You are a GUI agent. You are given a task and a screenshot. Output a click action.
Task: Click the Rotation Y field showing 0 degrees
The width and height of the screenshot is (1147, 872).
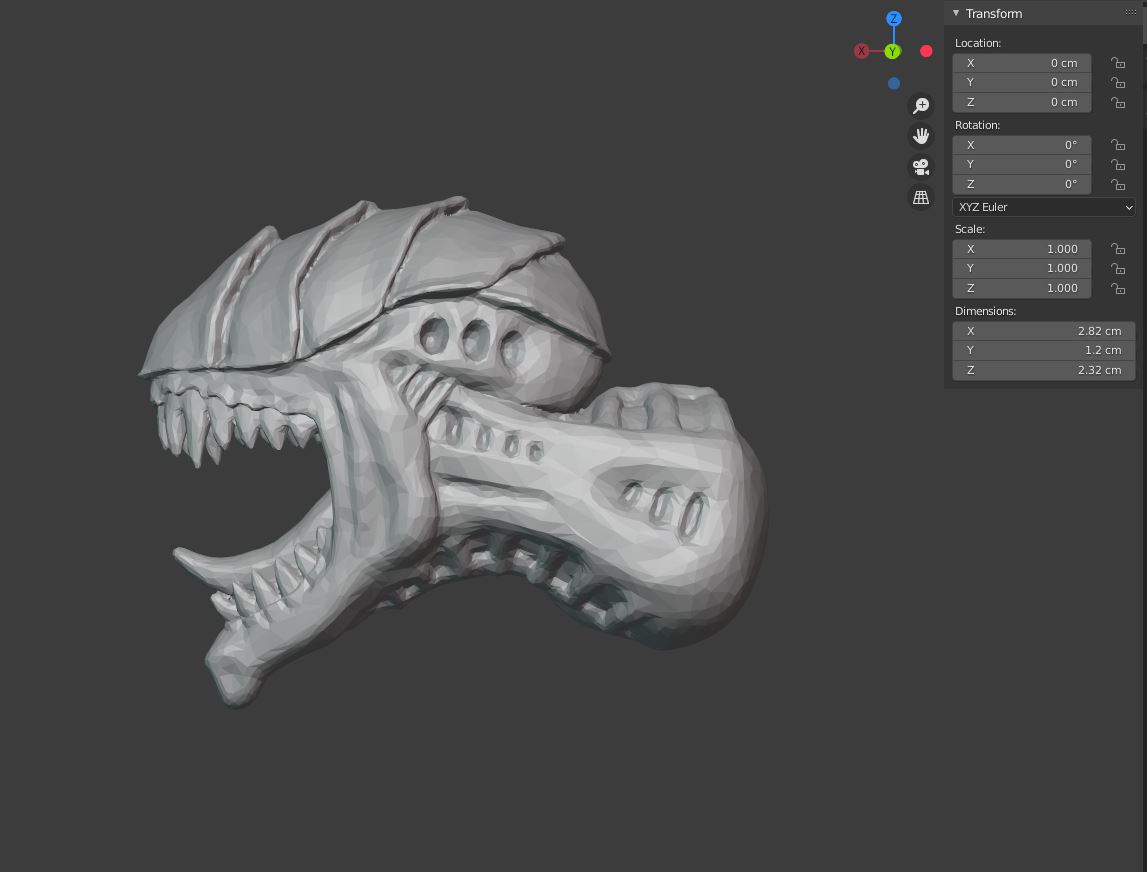(x=1021, y=164)
